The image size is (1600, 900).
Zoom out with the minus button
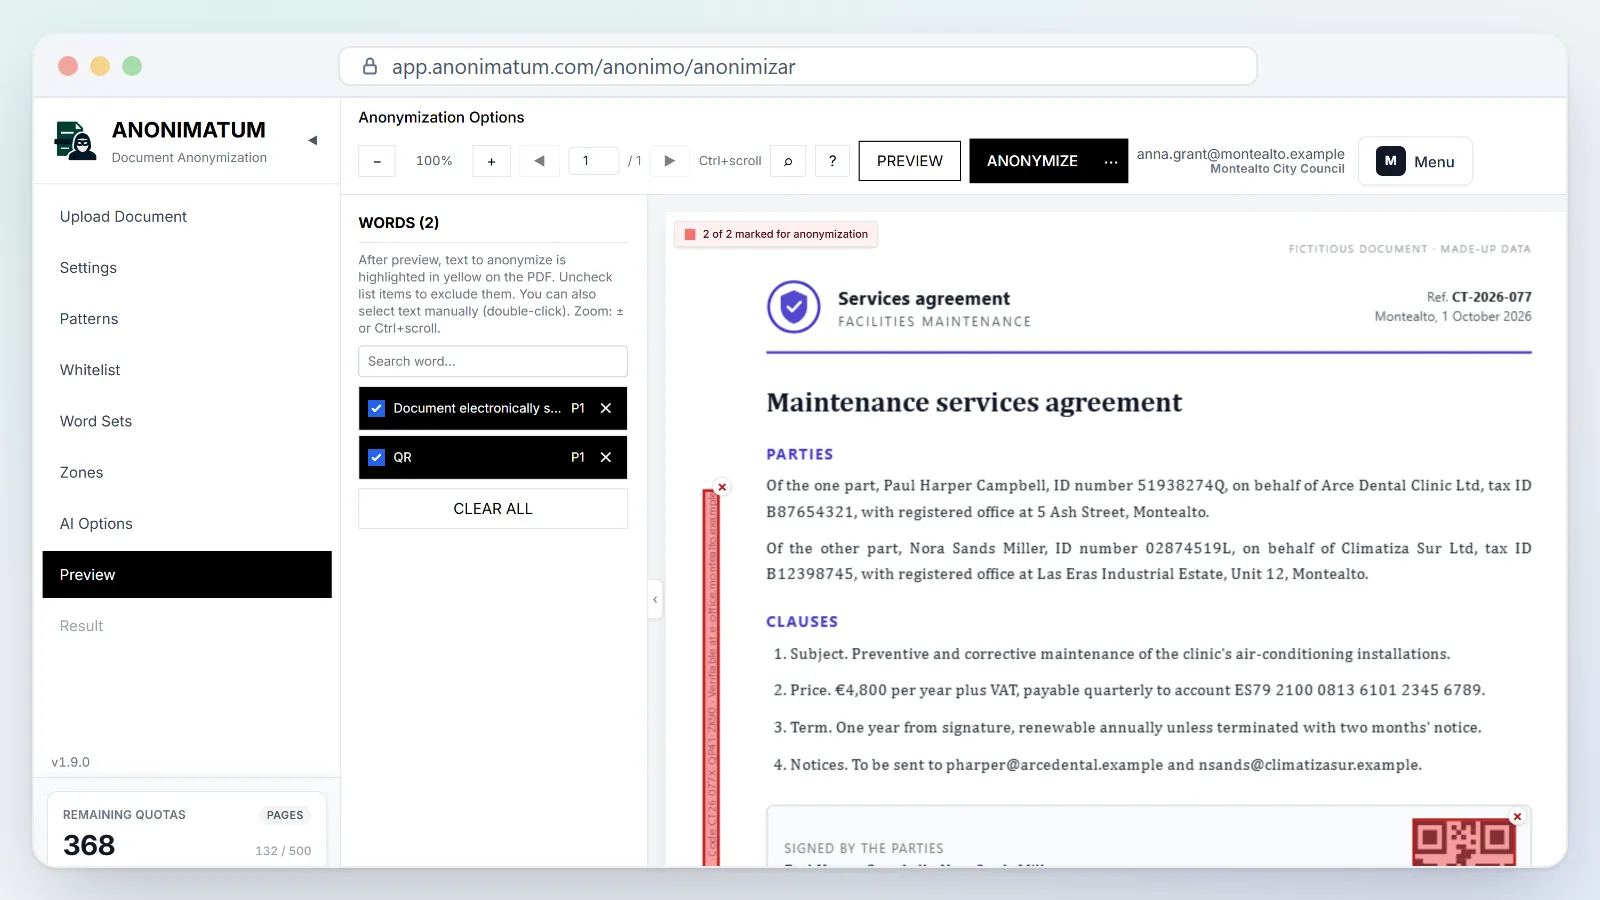pos(377,161)
